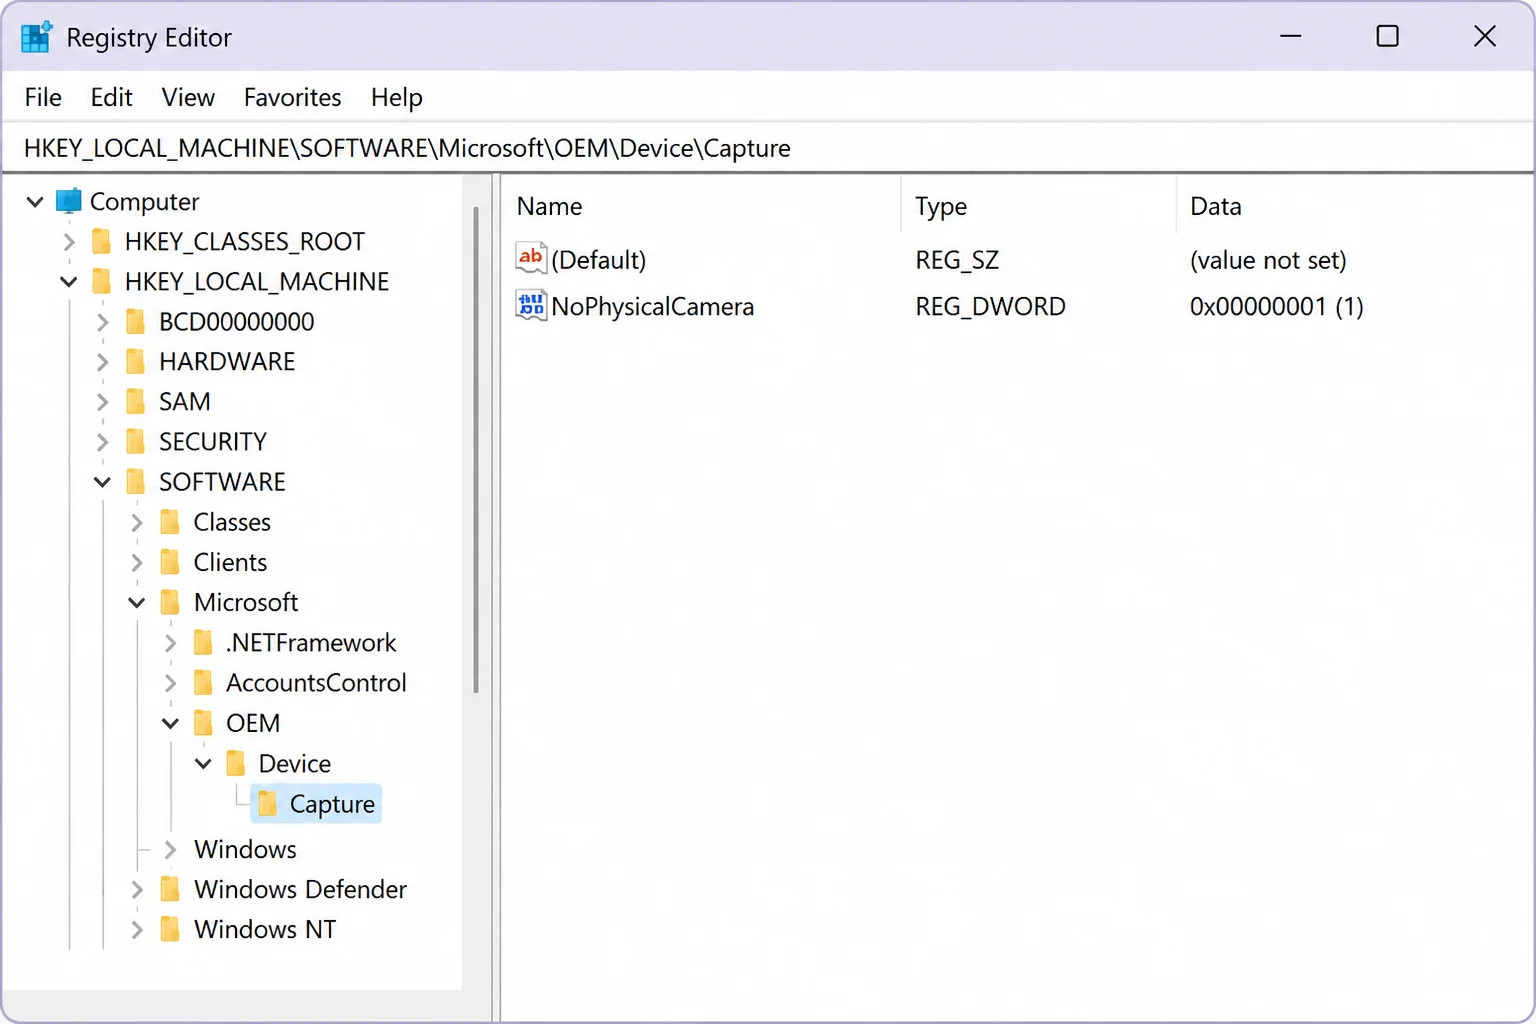Select the Capture key label

point(332,804)
